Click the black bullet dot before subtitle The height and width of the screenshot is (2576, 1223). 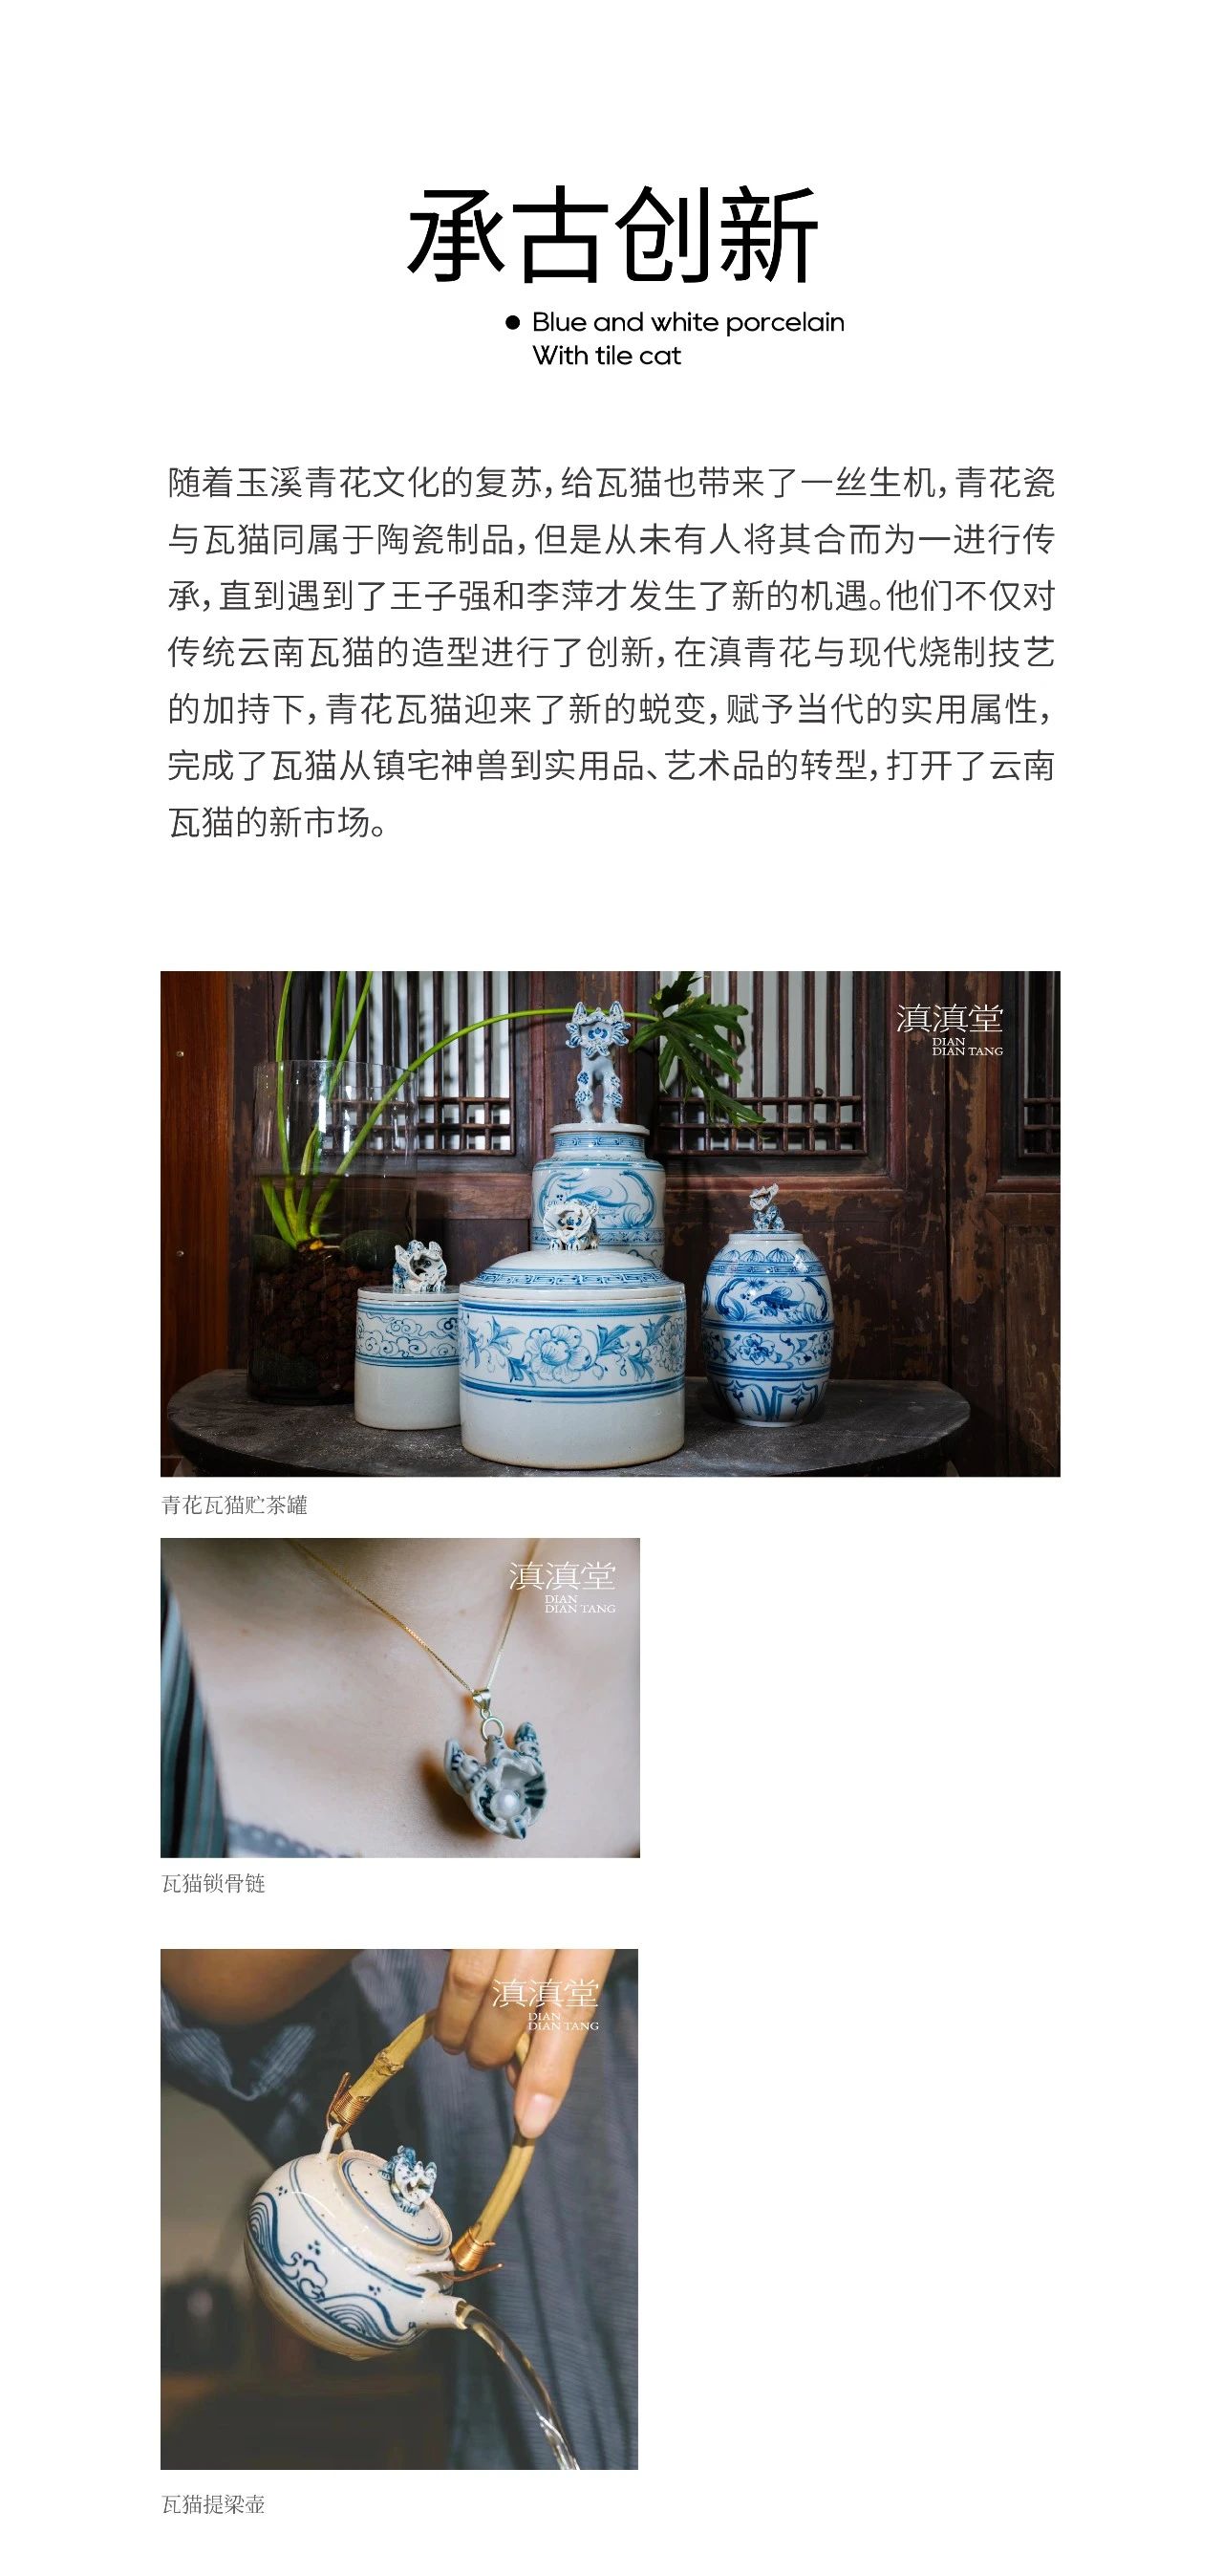[513, 322]
